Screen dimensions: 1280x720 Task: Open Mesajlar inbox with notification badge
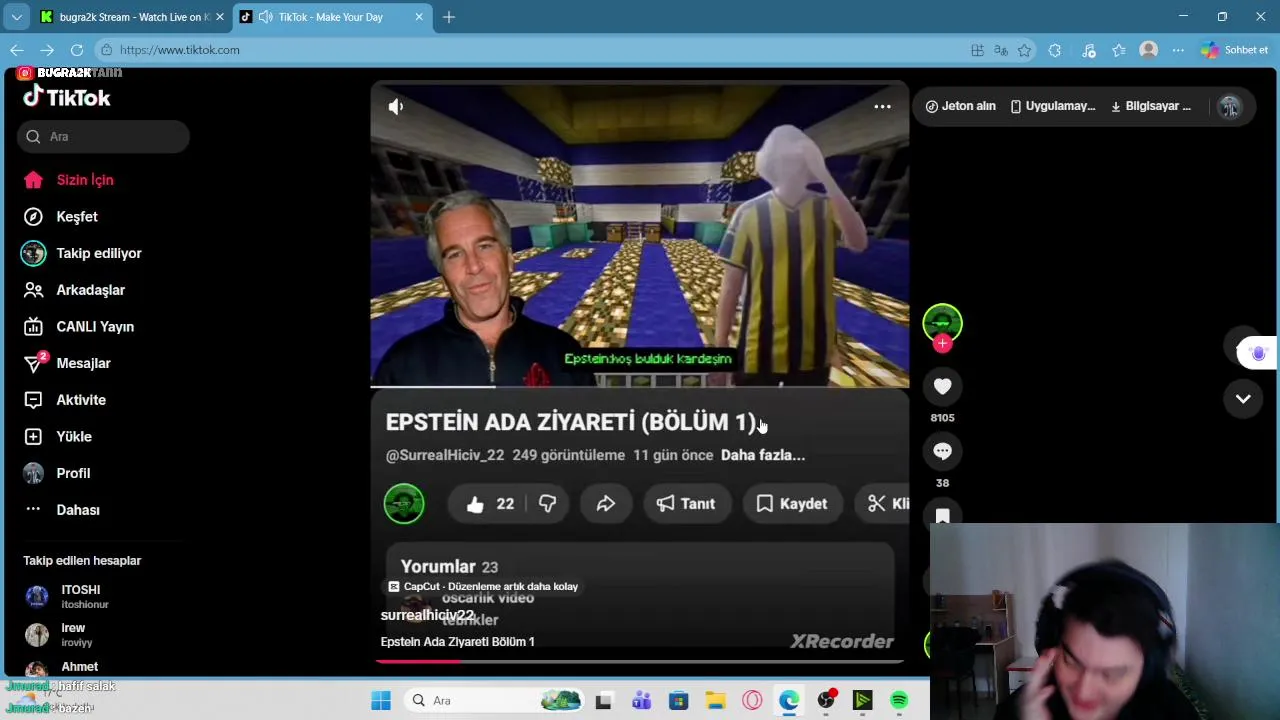(x=66, y=363)
